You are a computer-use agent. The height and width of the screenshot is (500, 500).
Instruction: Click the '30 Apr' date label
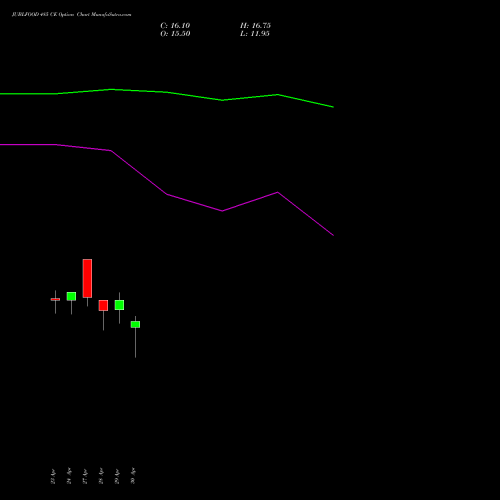click(133, 477)
